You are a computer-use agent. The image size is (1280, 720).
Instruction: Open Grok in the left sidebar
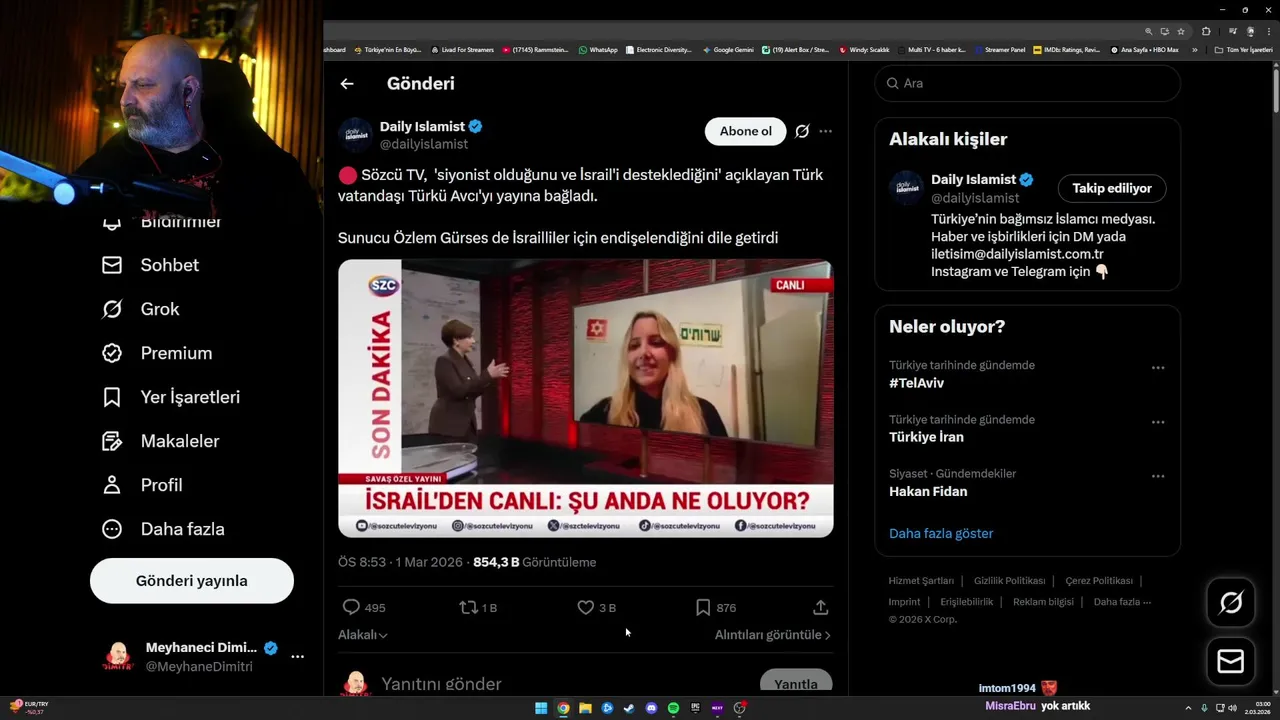141,309
